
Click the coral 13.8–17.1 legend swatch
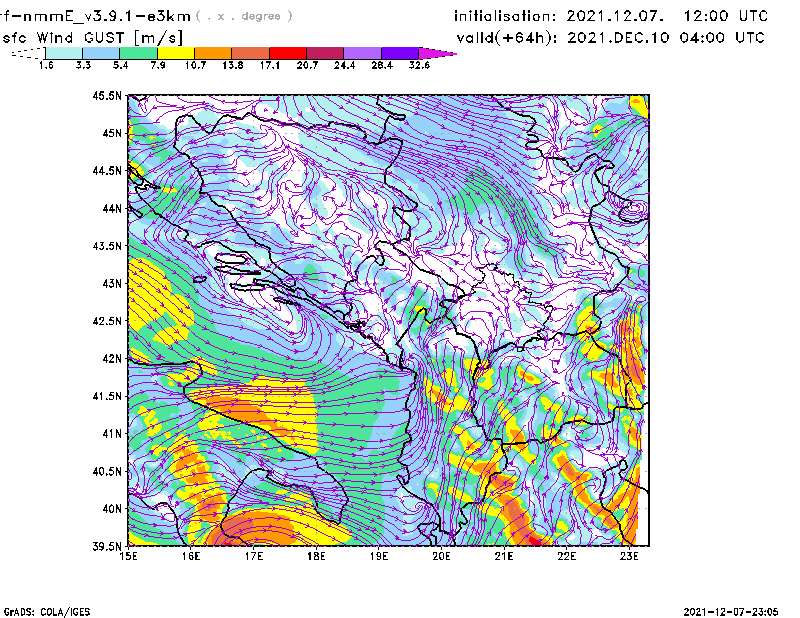251,53
